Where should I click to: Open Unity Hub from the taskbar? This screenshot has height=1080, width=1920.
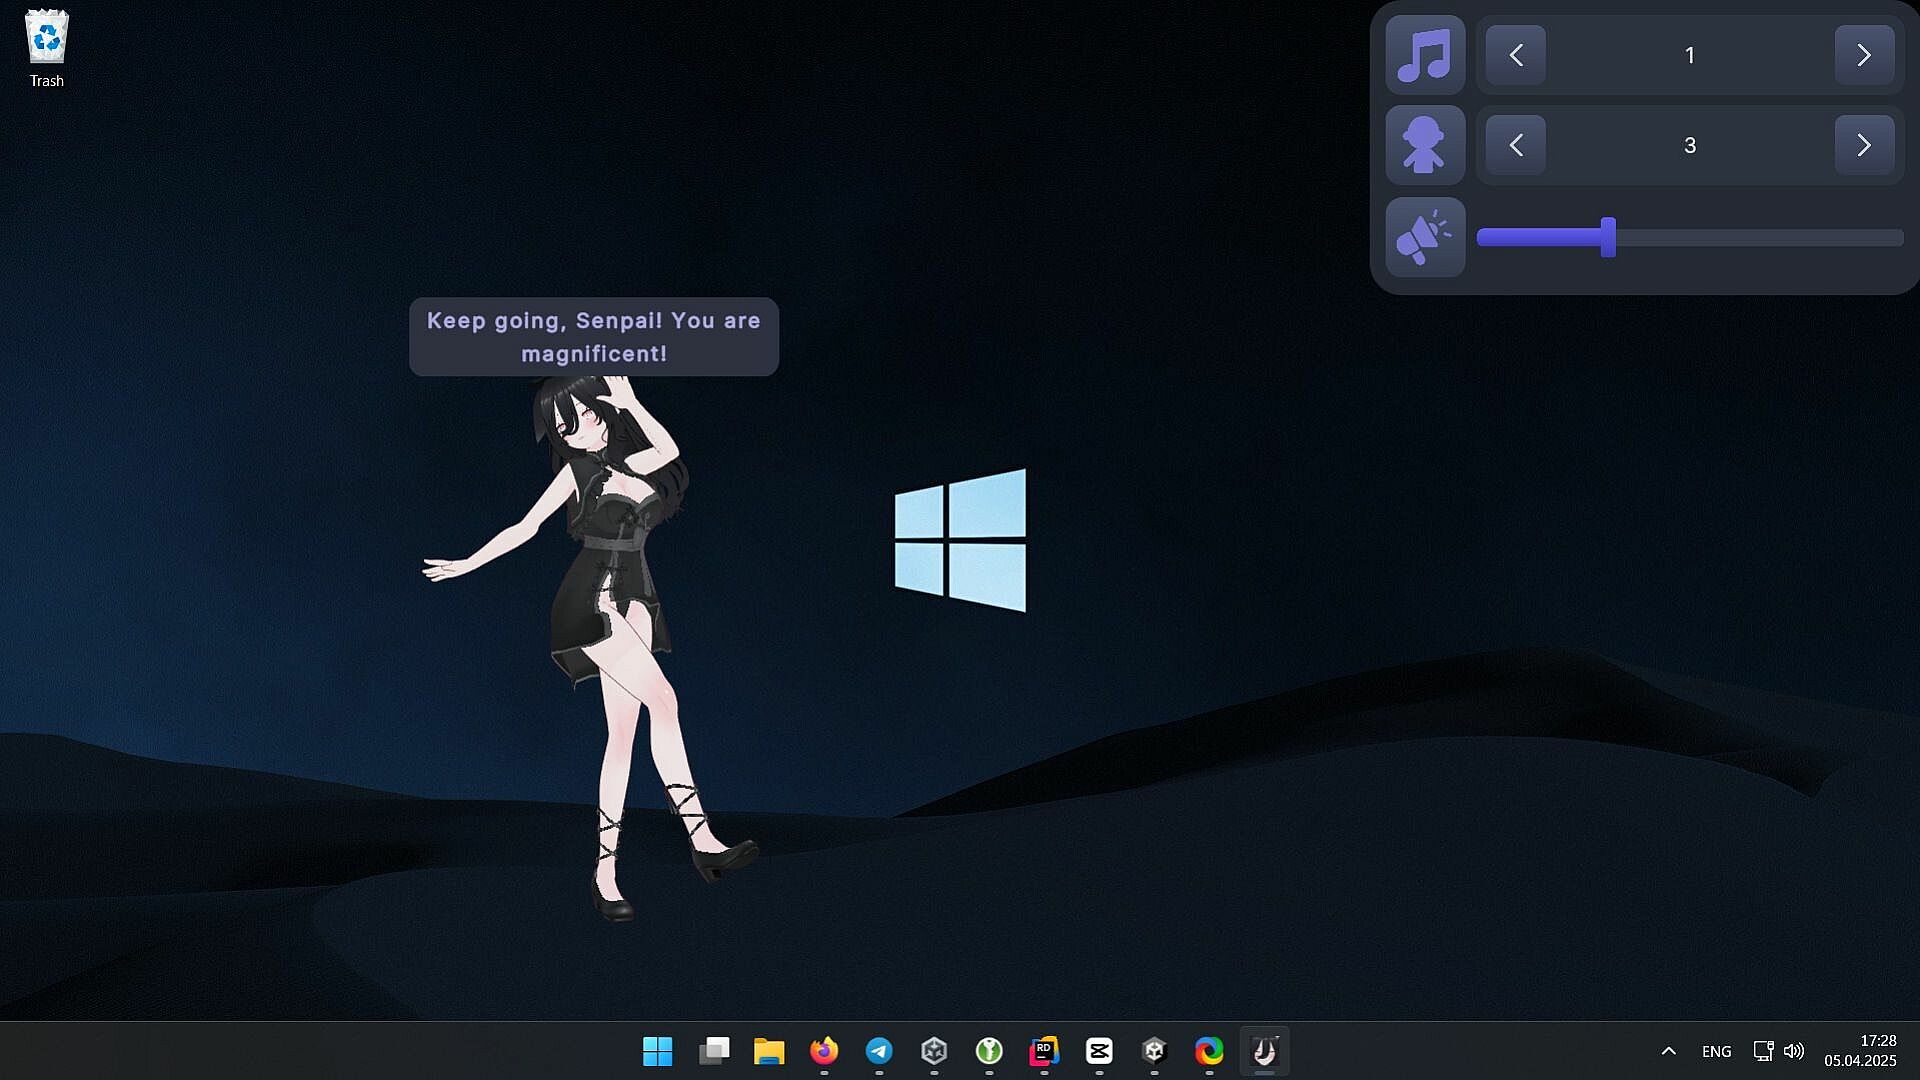click(x=934, y=1051)
